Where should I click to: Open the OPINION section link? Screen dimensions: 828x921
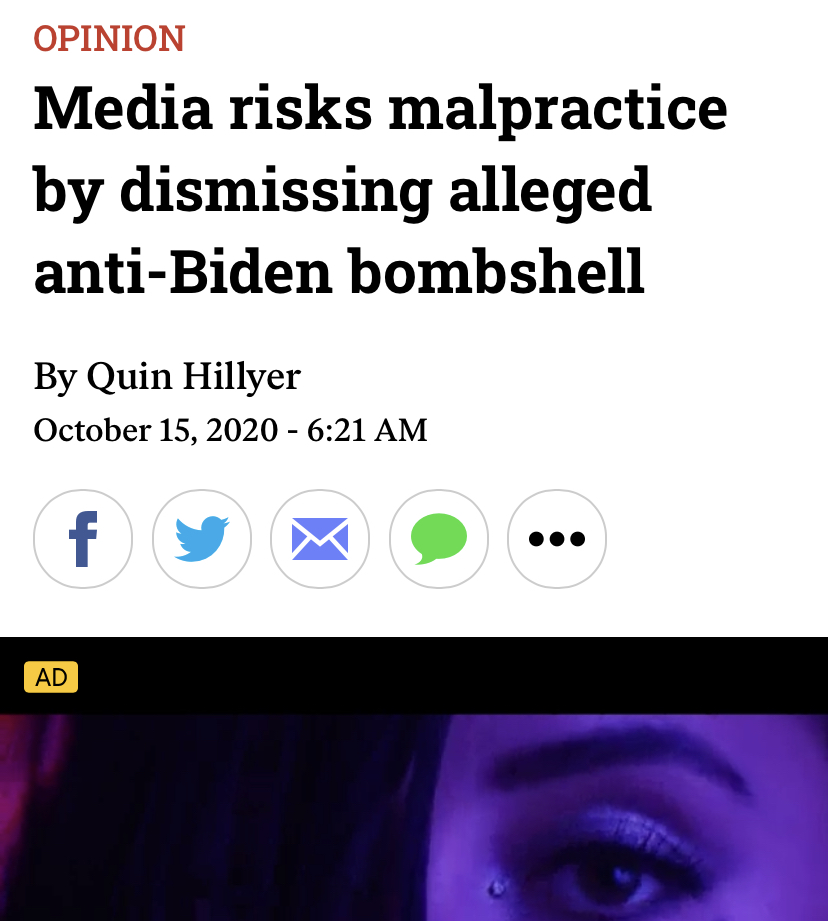pyautogui.click(x=109, y=39)
